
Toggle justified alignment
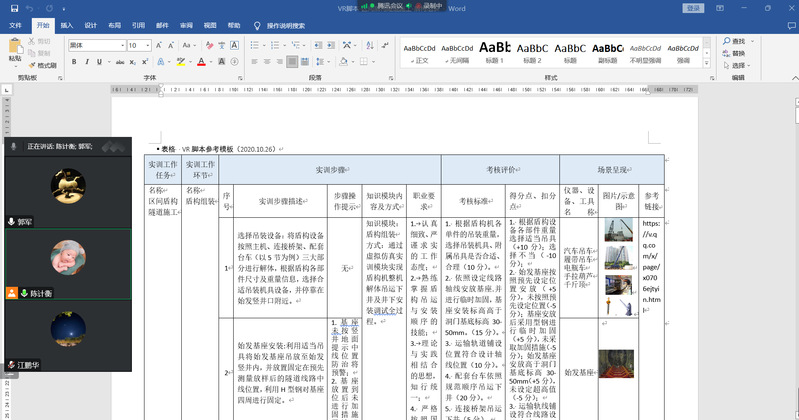(292, 62)
